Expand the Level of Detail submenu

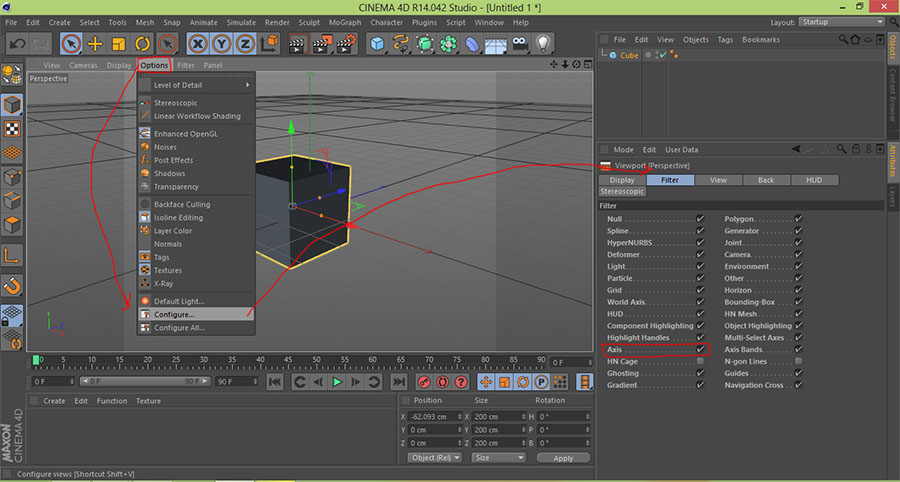pos(196,85)
